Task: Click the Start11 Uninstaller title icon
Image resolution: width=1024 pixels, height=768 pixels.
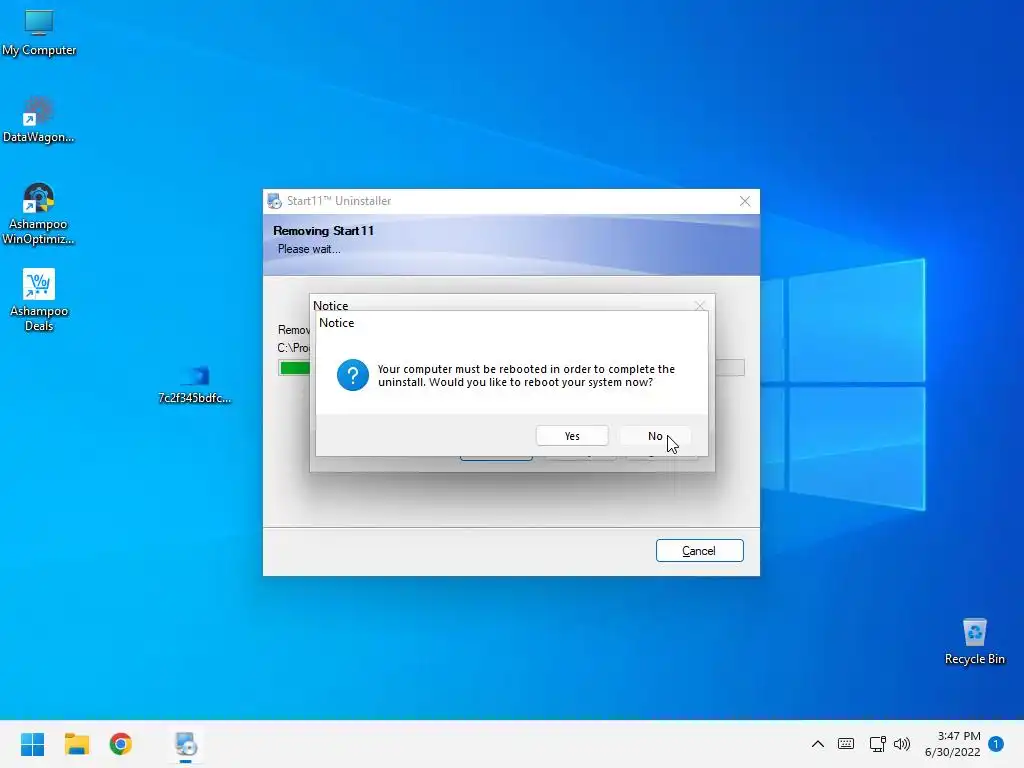Action: coord(274,201)
